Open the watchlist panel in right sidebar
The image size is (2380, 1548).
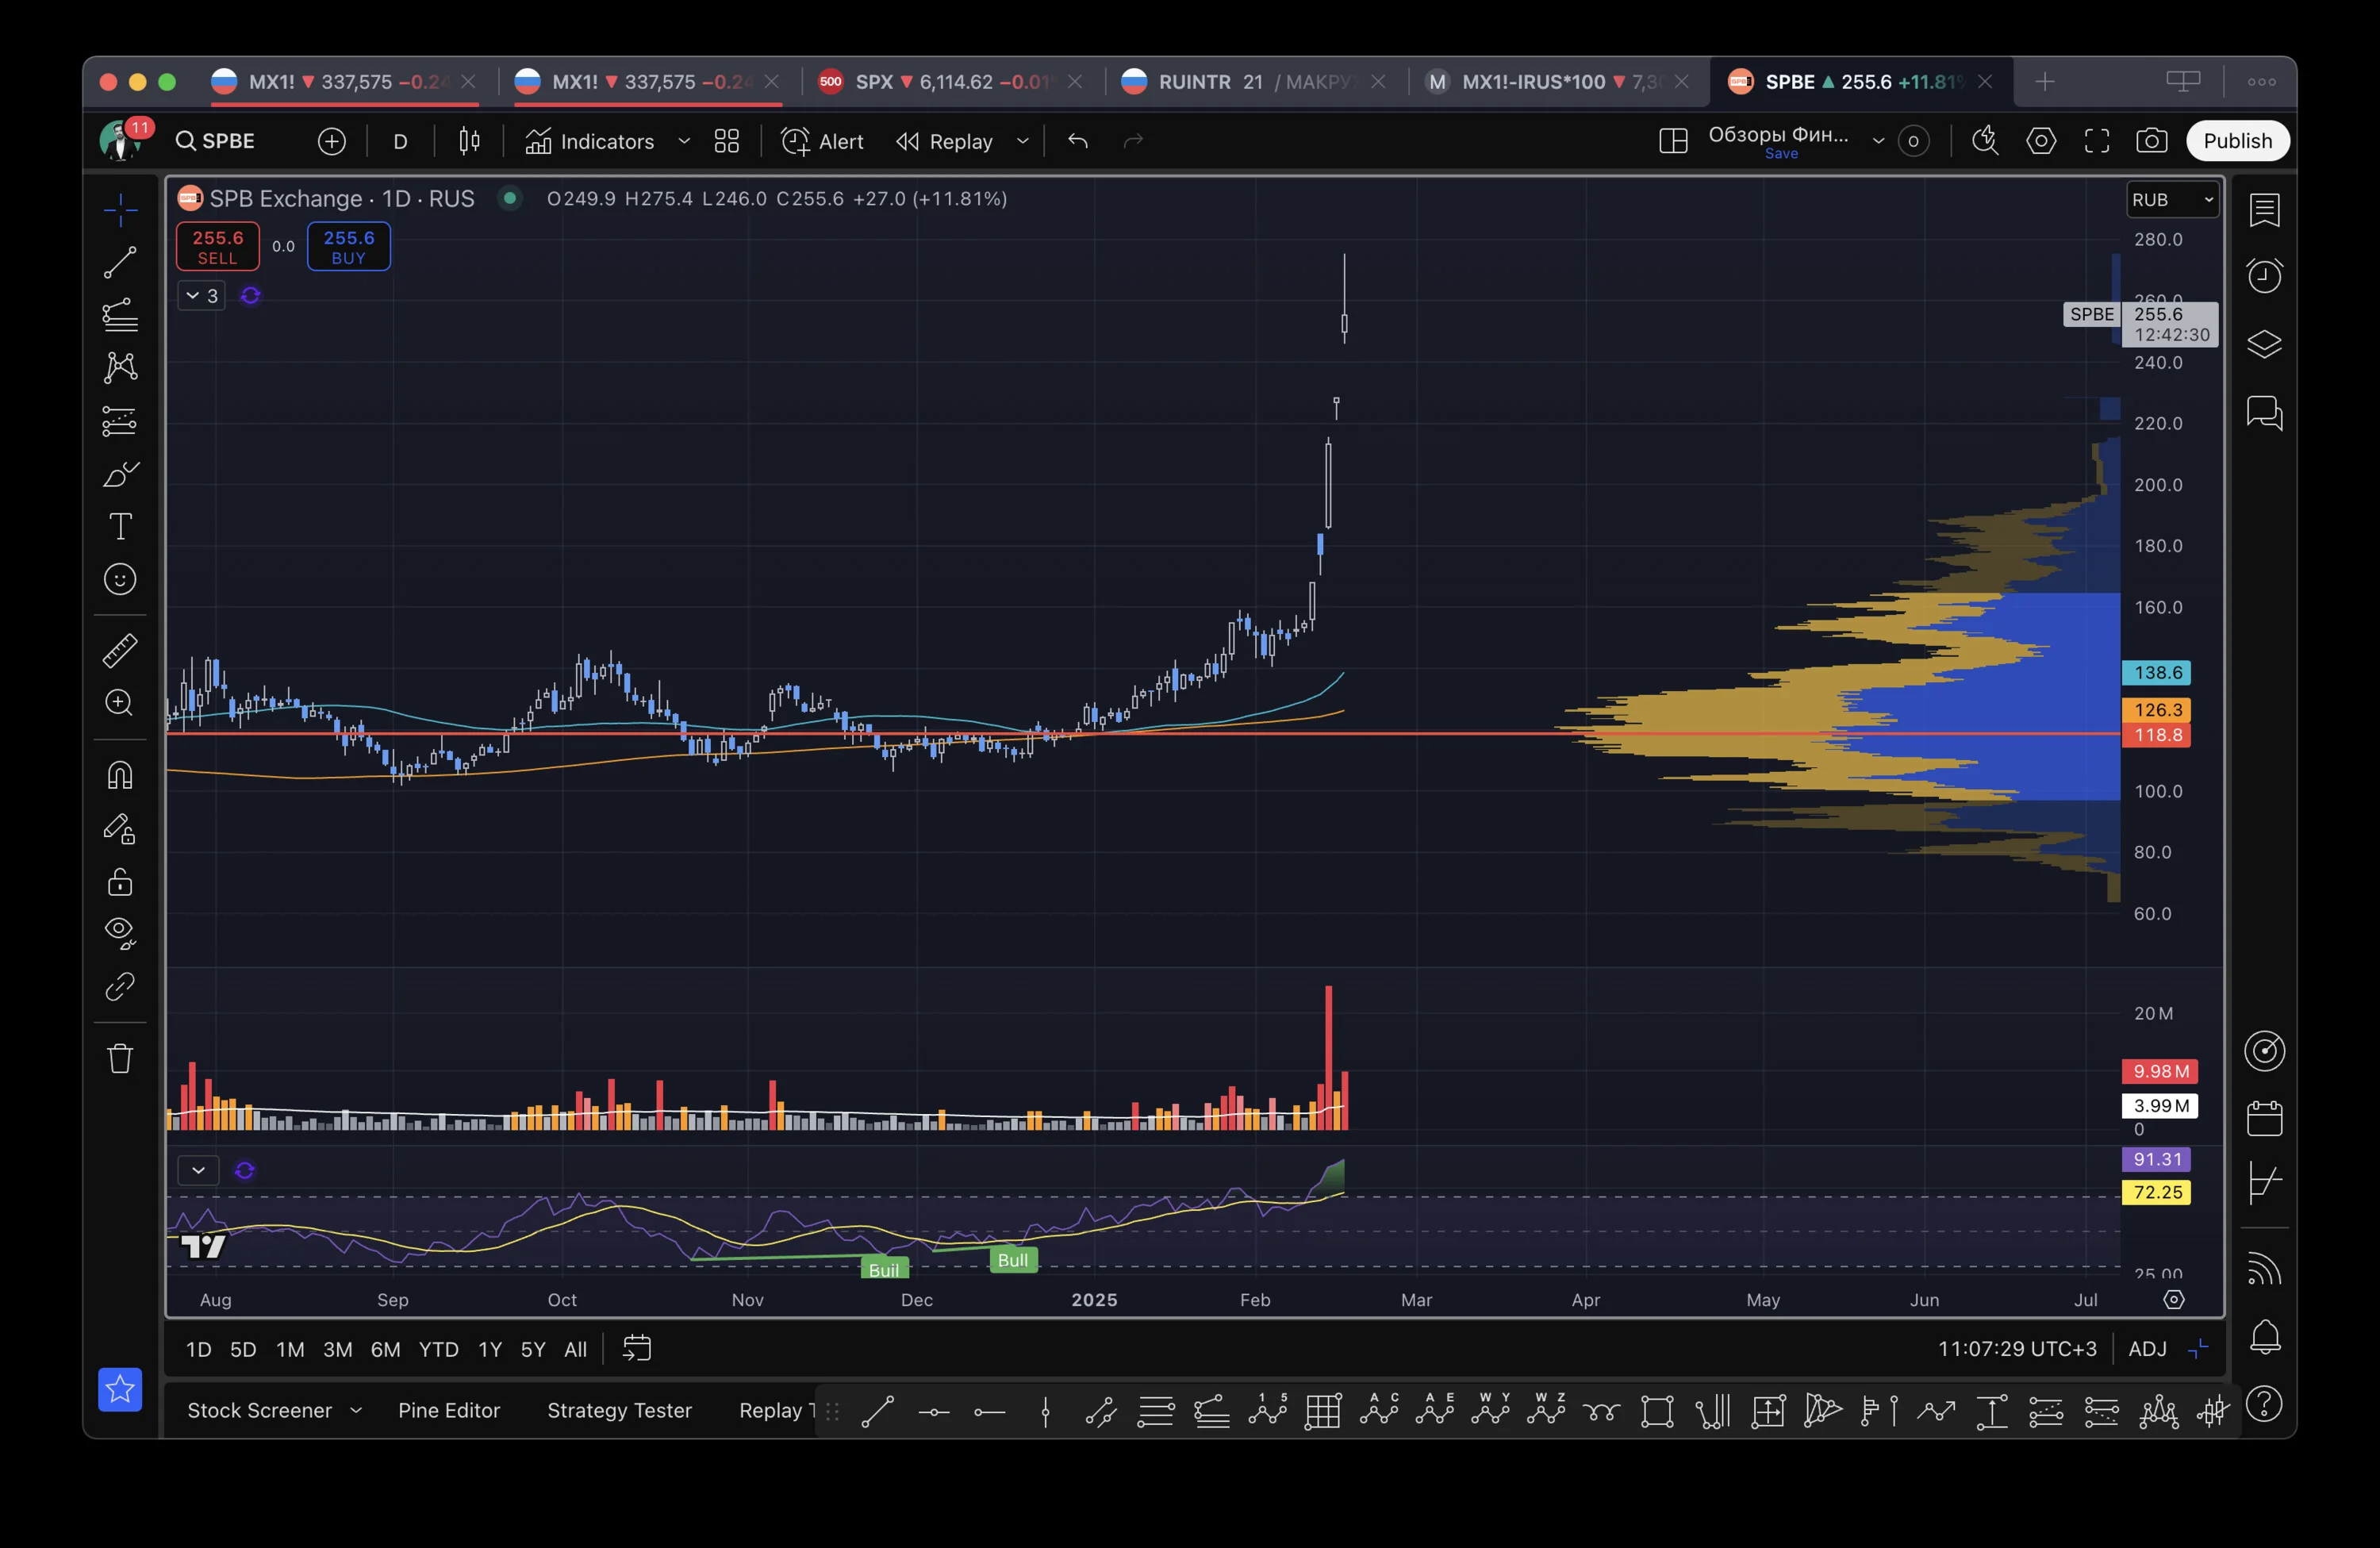click(2264, 210)
